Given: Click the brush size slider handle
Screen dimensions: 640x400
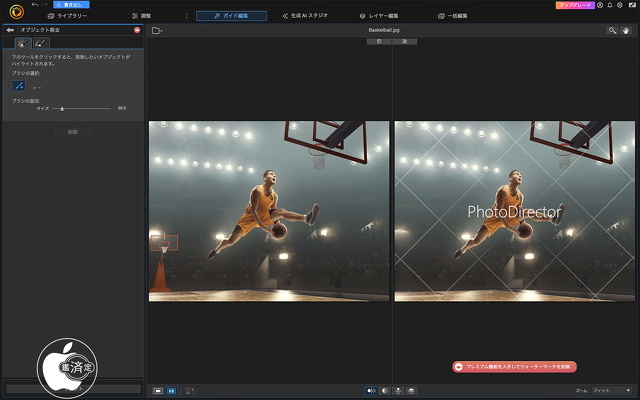Looking at the screenshot, I should click(x=62, y=109).
